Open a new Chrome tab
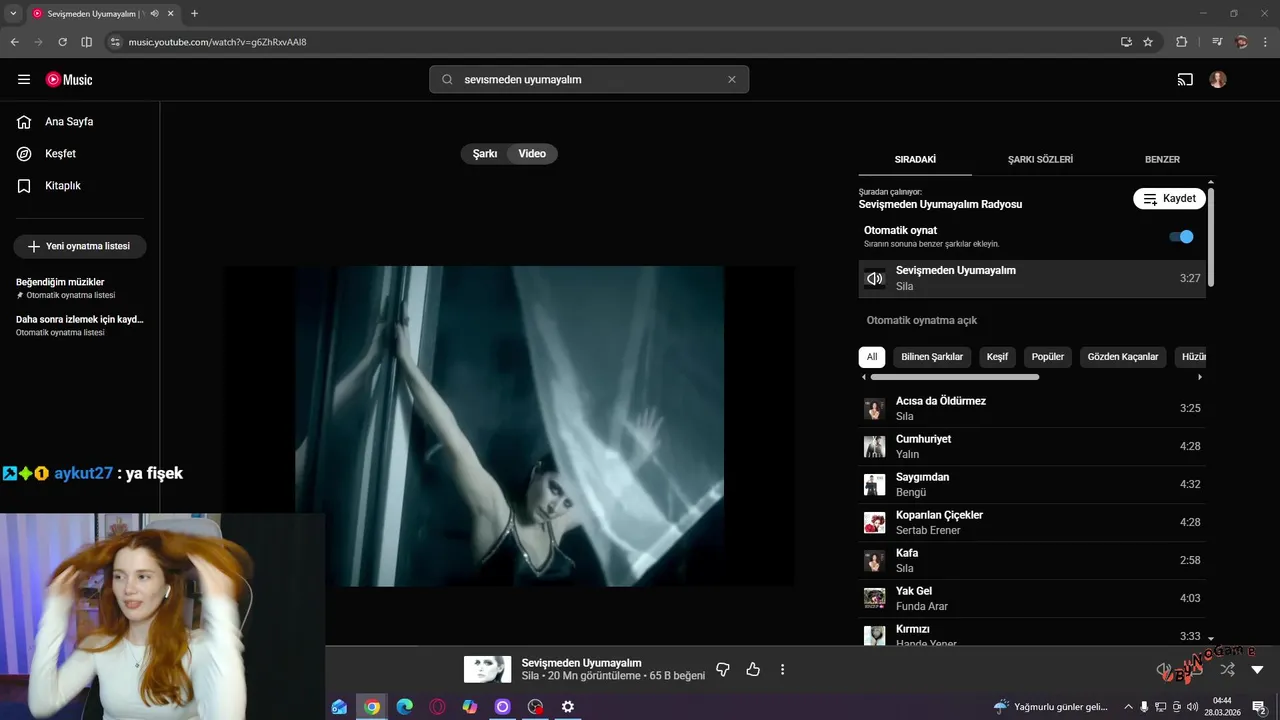Image resolution: width=1280 pixels, height=720 pixels. (x=194, y=13)
